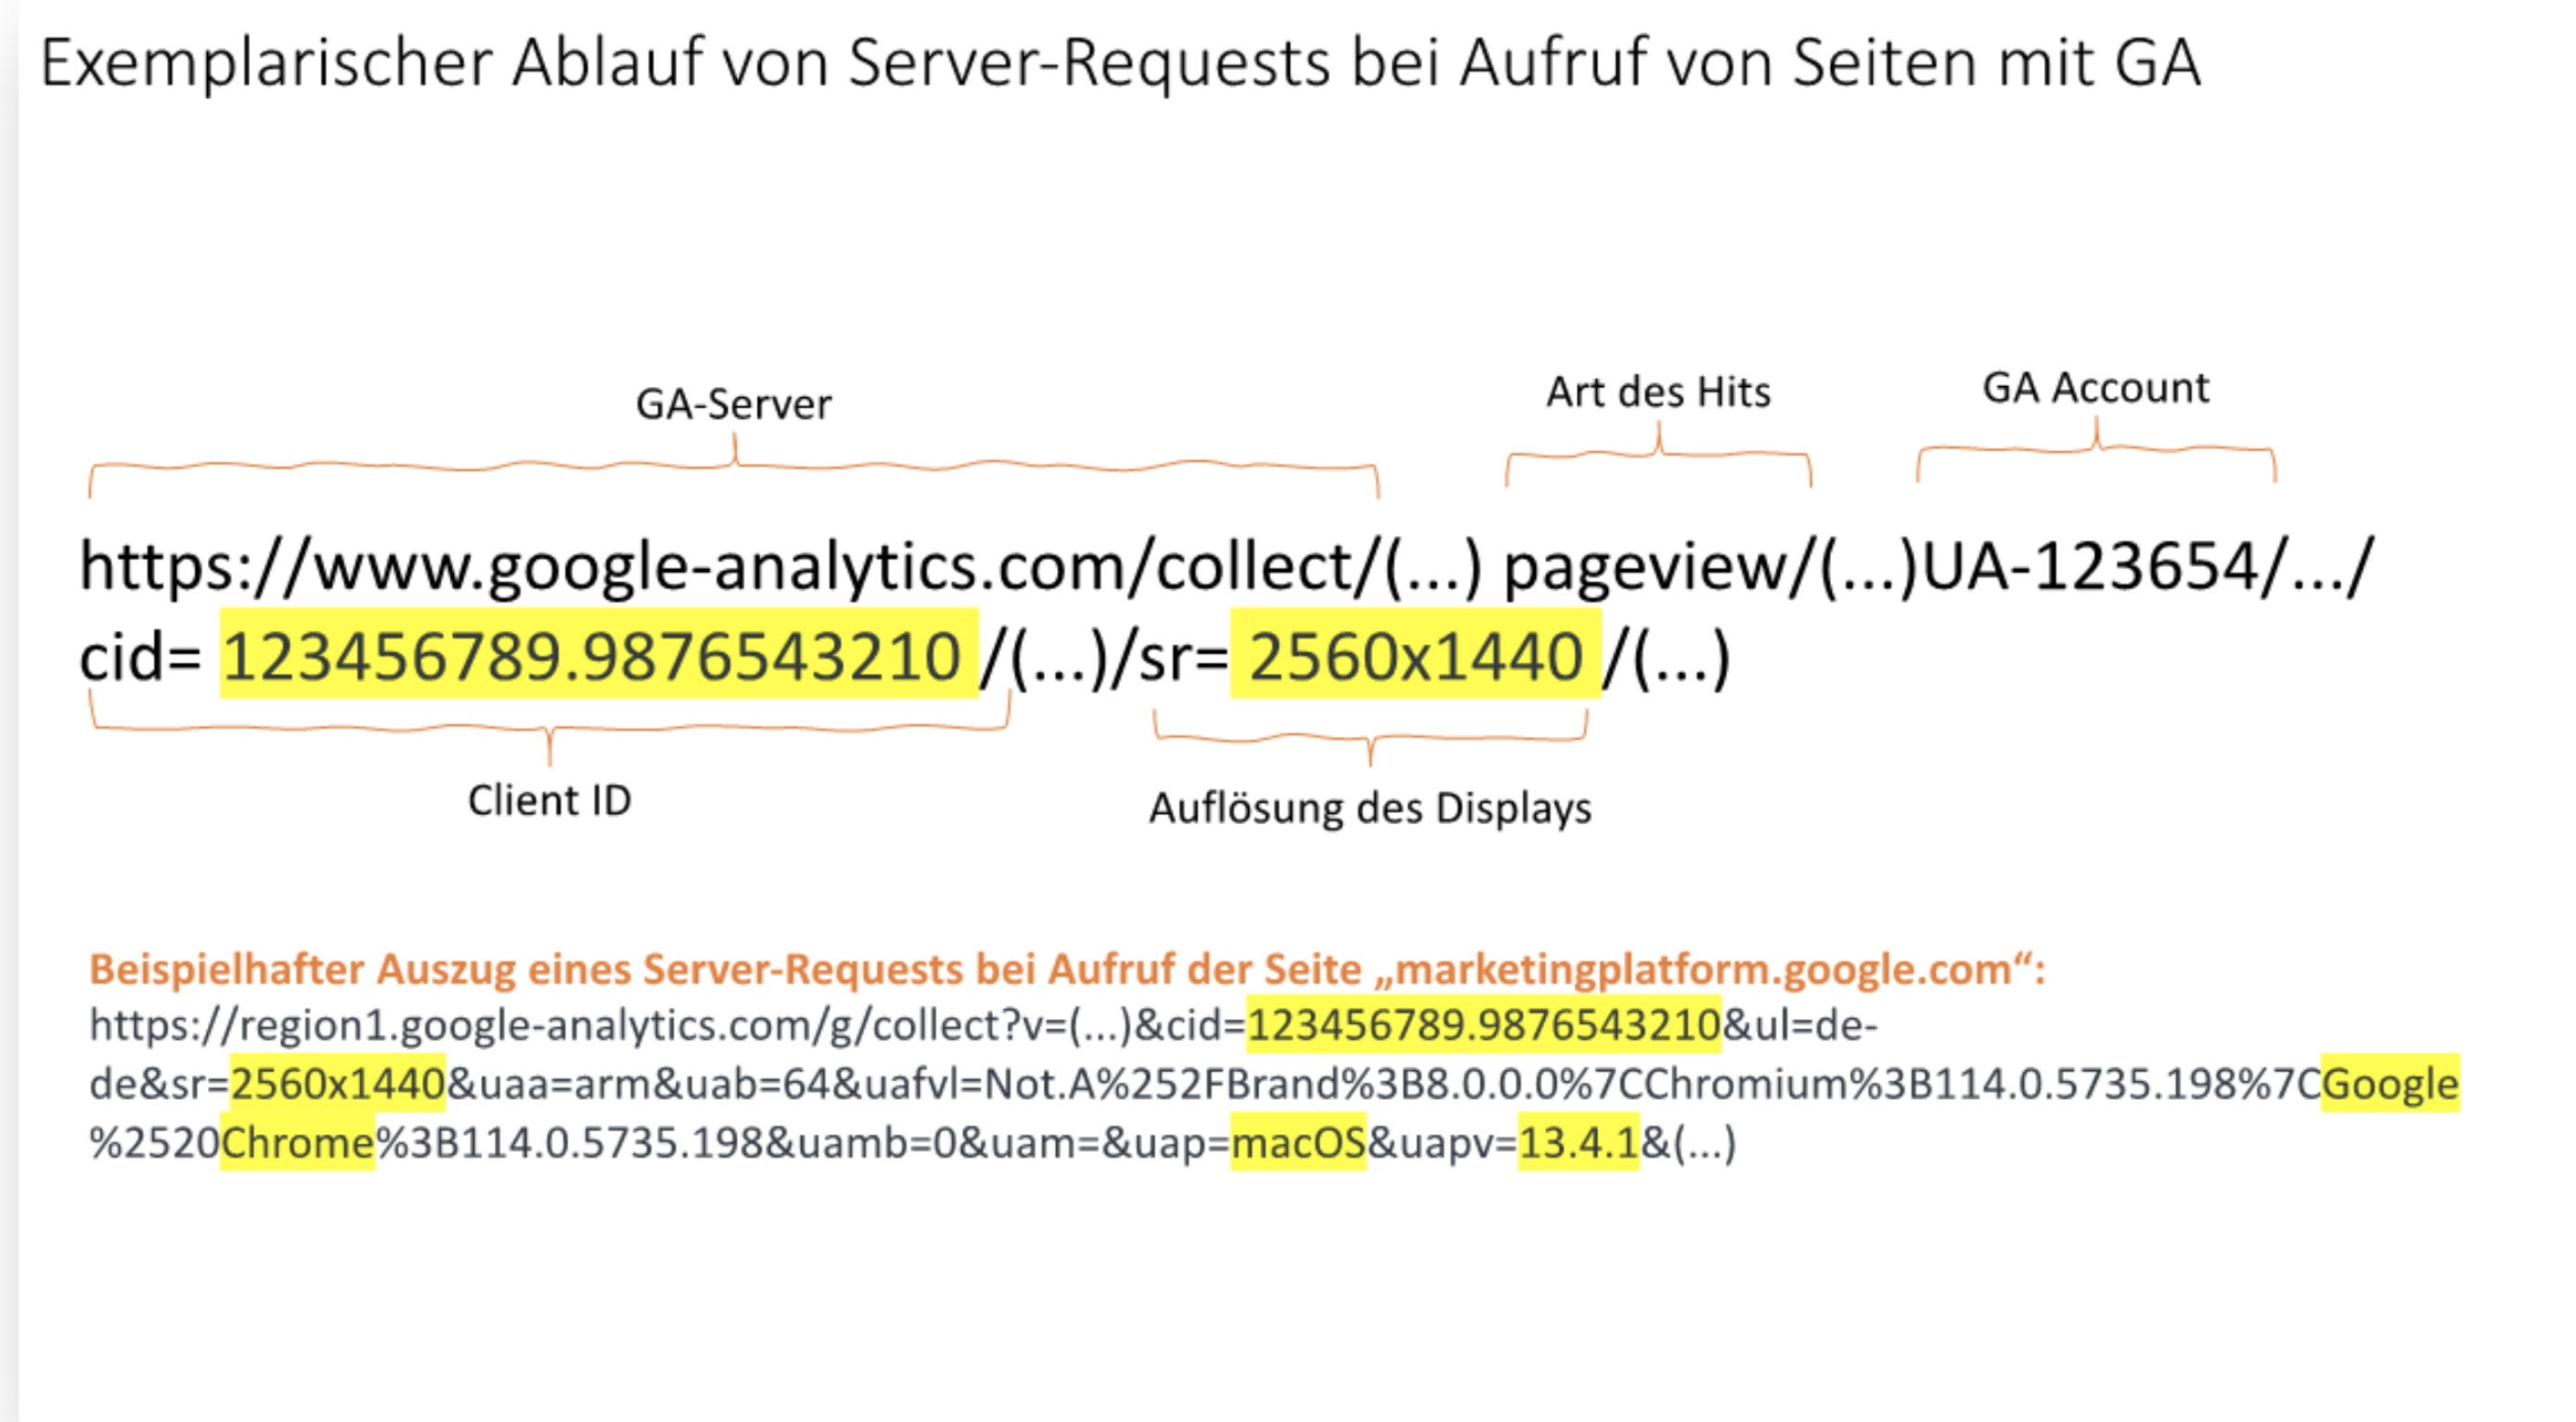The image size is (2576, 1422).
Task: Click the Client ID label
Action: pyautogui.click(x=549, y=800)
